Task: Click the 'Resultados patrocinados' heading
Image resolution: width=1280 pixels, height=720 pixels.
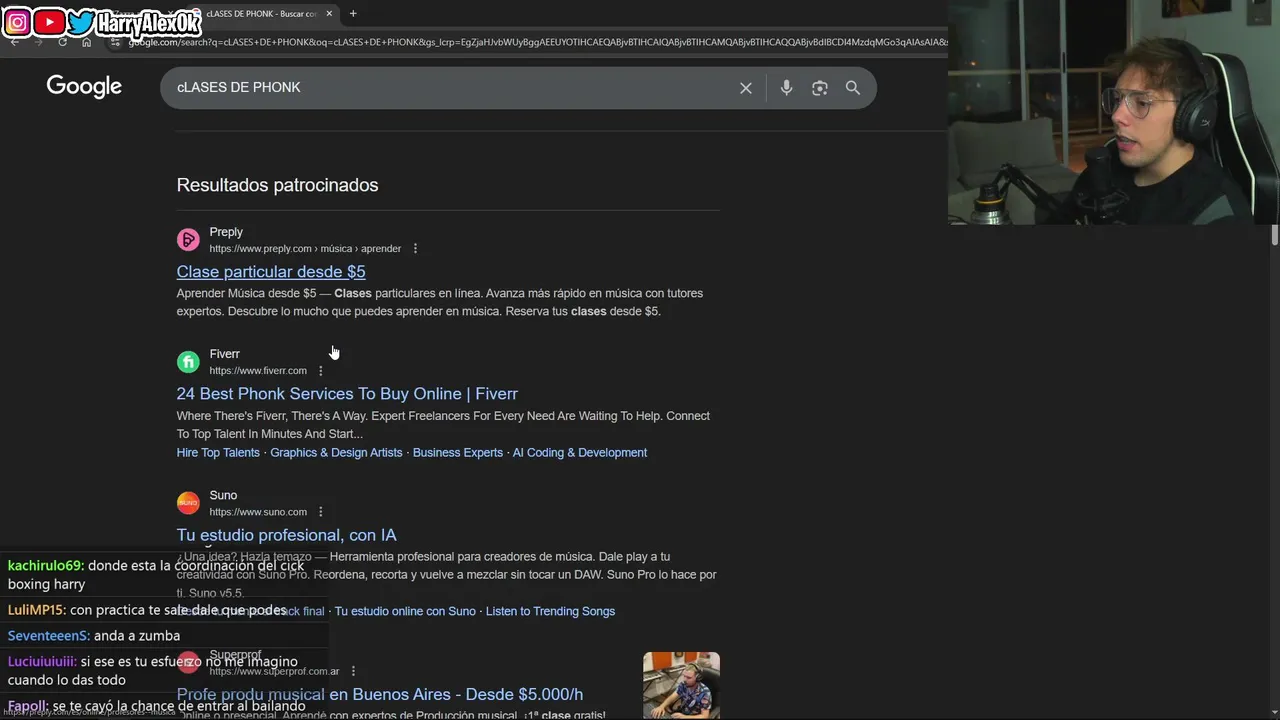Action: pos(278,185)
